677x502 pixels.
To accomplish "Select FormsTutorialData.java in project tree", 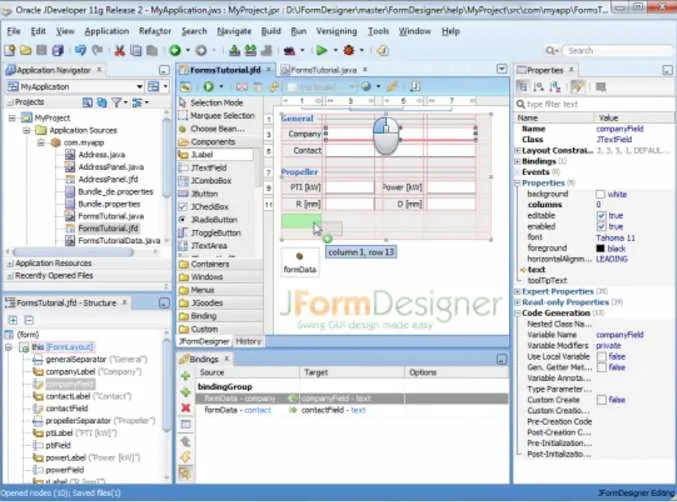I will 119,240.
